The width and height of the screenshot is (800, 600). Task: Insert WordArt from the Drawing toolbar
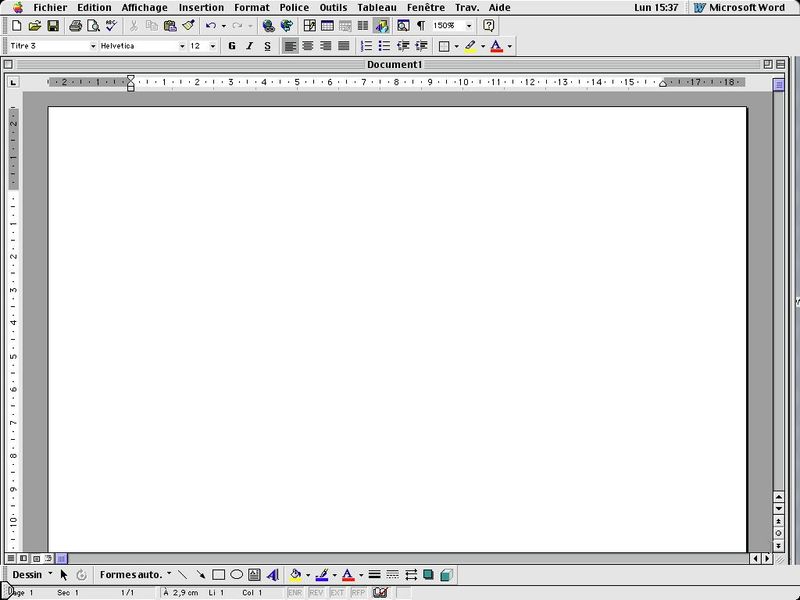272,575
